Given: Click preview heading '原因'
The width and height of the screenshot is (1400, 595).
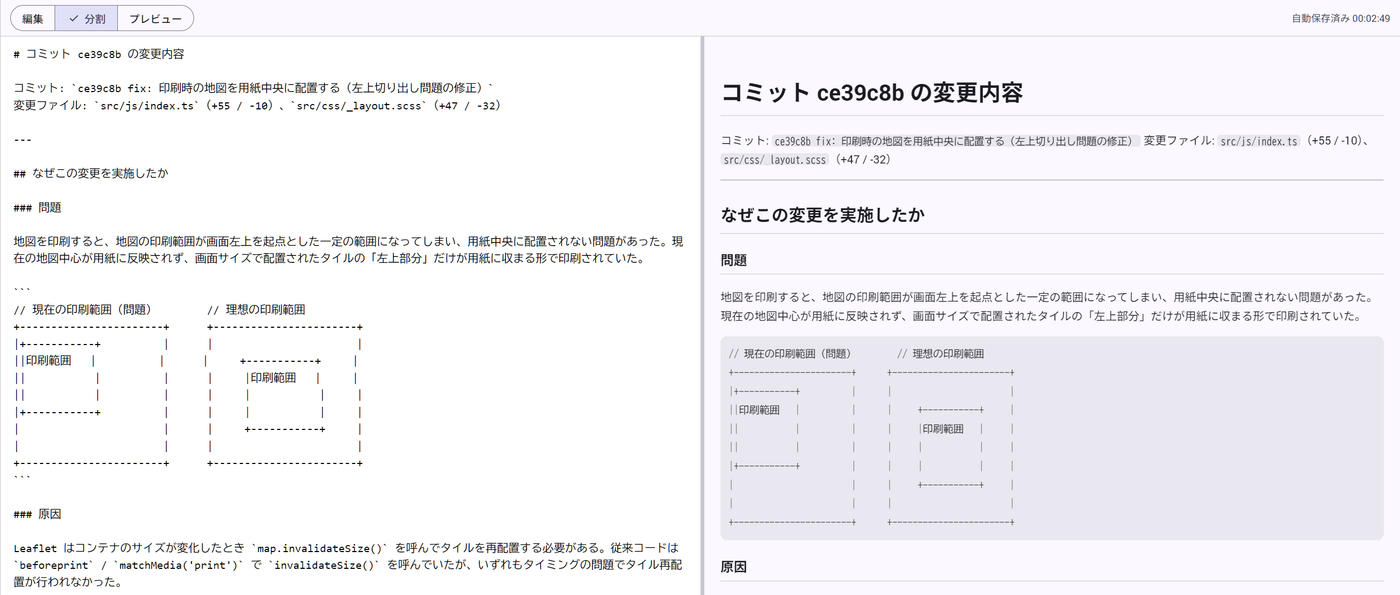Looking at the screenshot, I should (734, 566).
